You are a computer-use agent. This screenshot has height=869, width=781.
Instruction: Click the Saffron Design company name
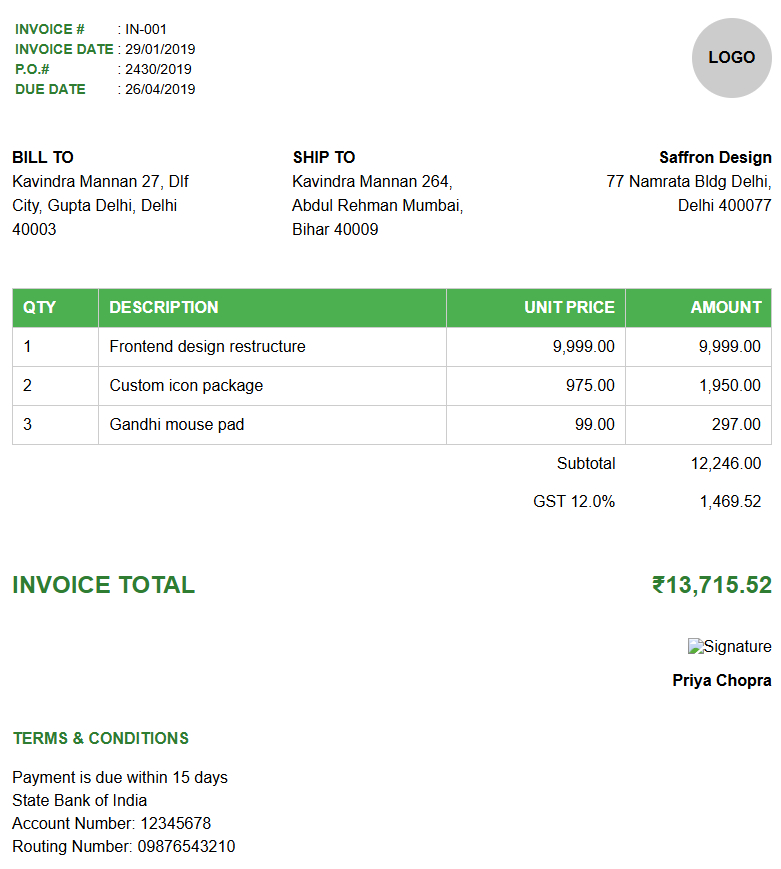pyautogui.click(x=715, y=157)
